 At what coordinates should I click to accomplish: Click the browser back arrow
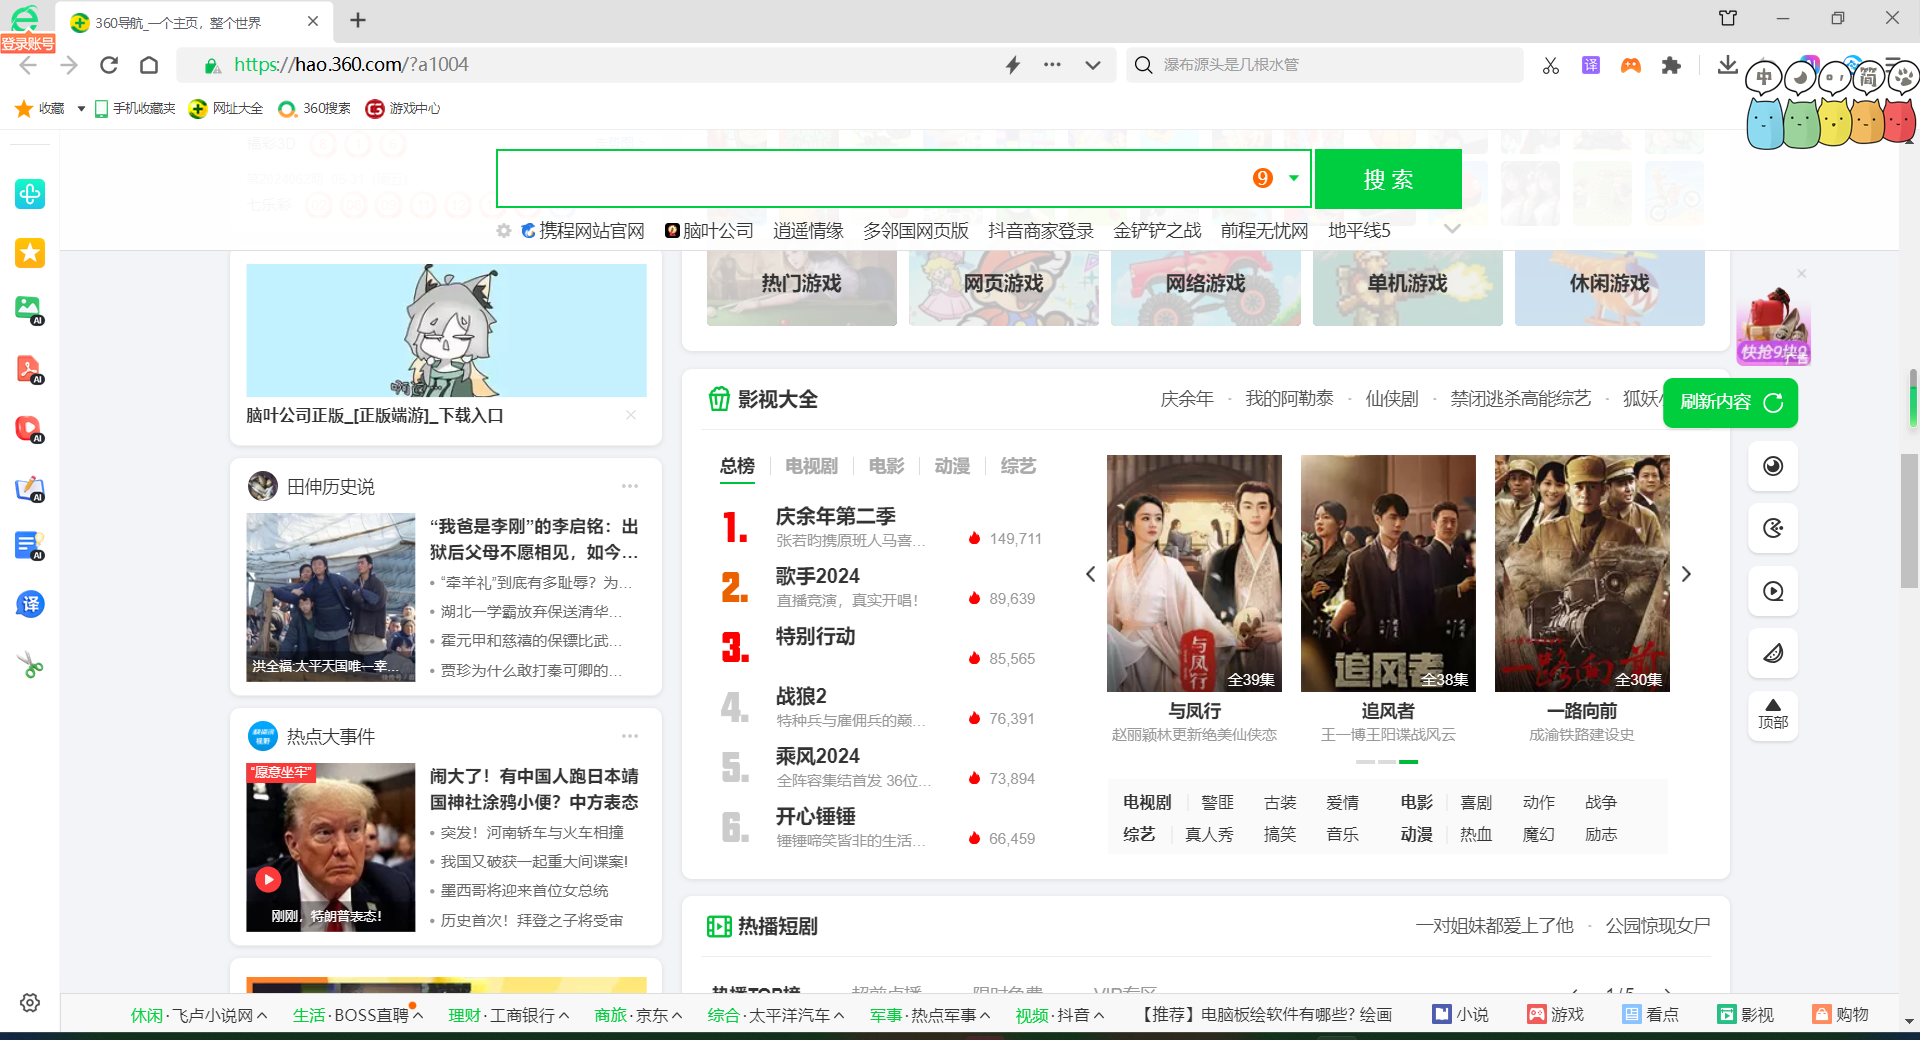point(28,65)
